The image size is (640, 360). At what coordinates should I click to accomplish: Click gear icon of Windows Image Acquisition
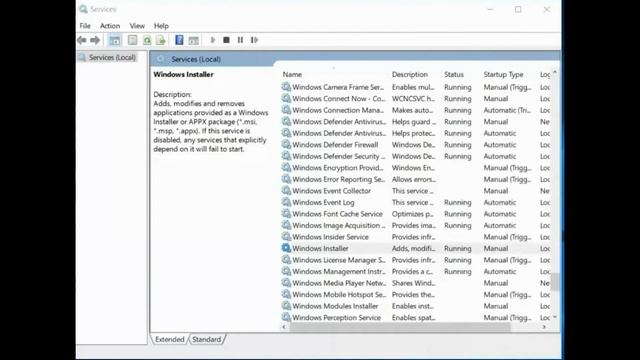pos(286,225)
